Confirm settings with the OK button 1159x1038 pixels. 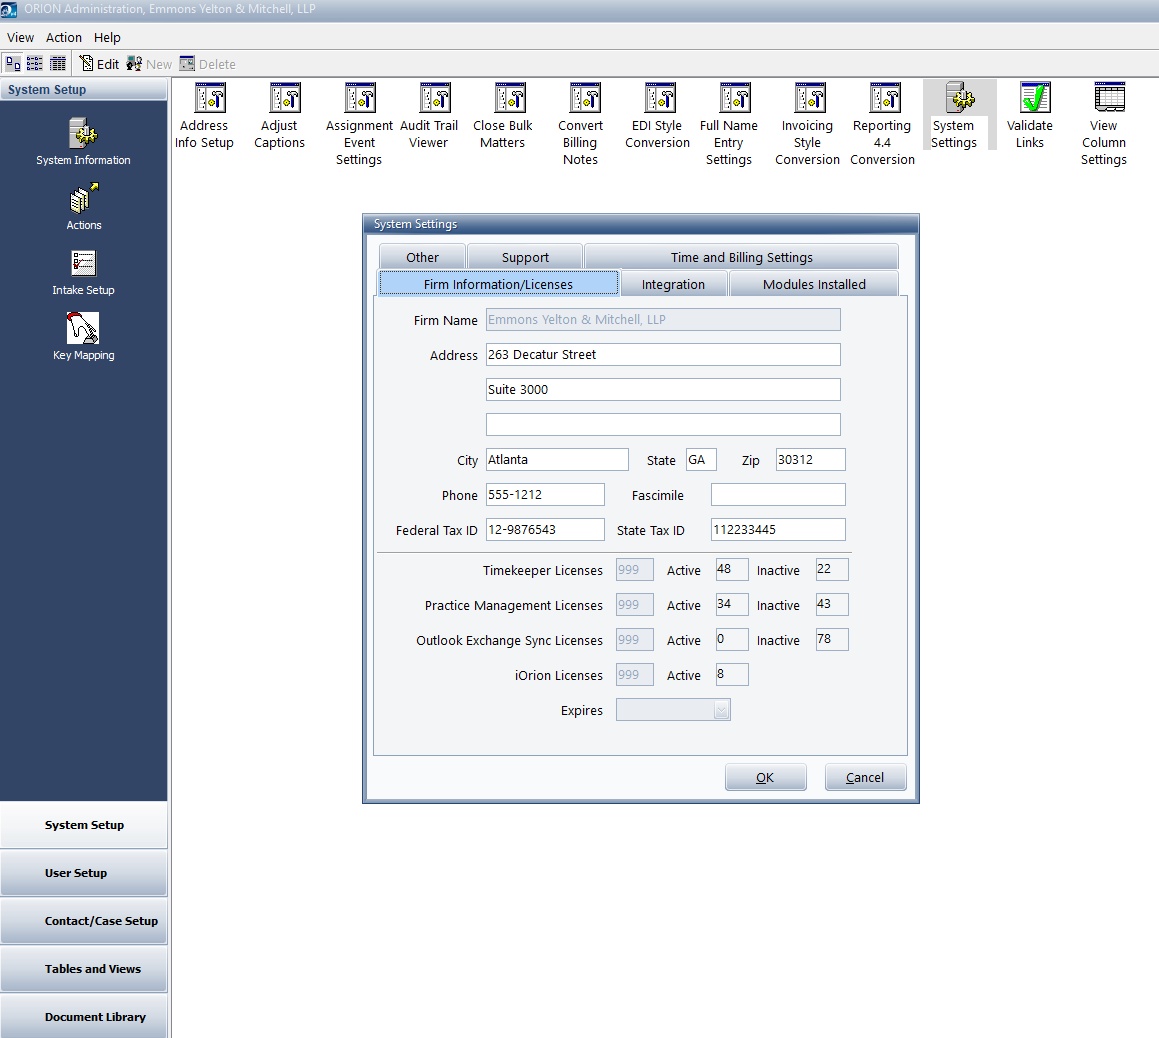765,777
